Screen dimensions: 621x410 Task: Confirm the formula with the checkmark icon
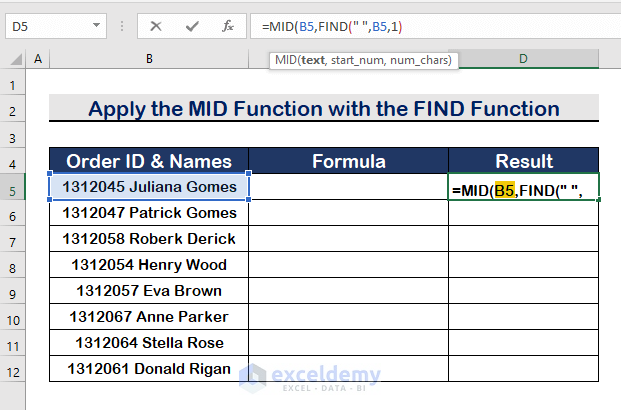coord(192,27)
